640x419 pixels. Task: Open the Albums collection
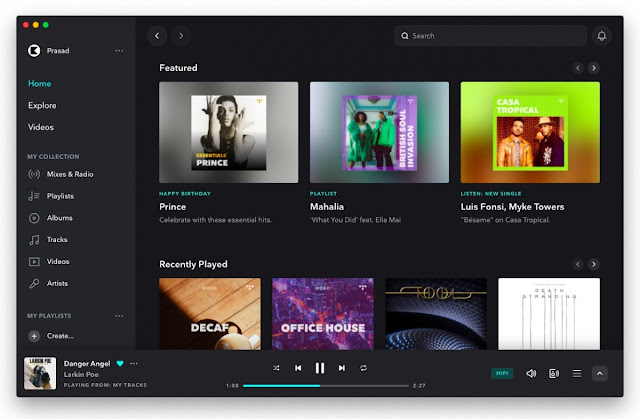click(60, 218)
